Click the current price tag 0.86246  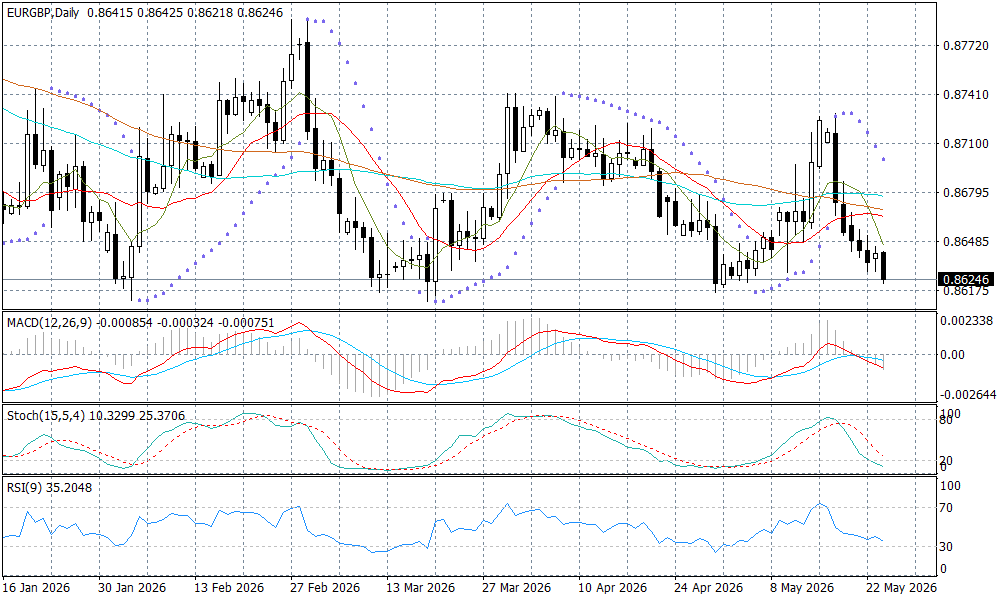pos(966,279)
